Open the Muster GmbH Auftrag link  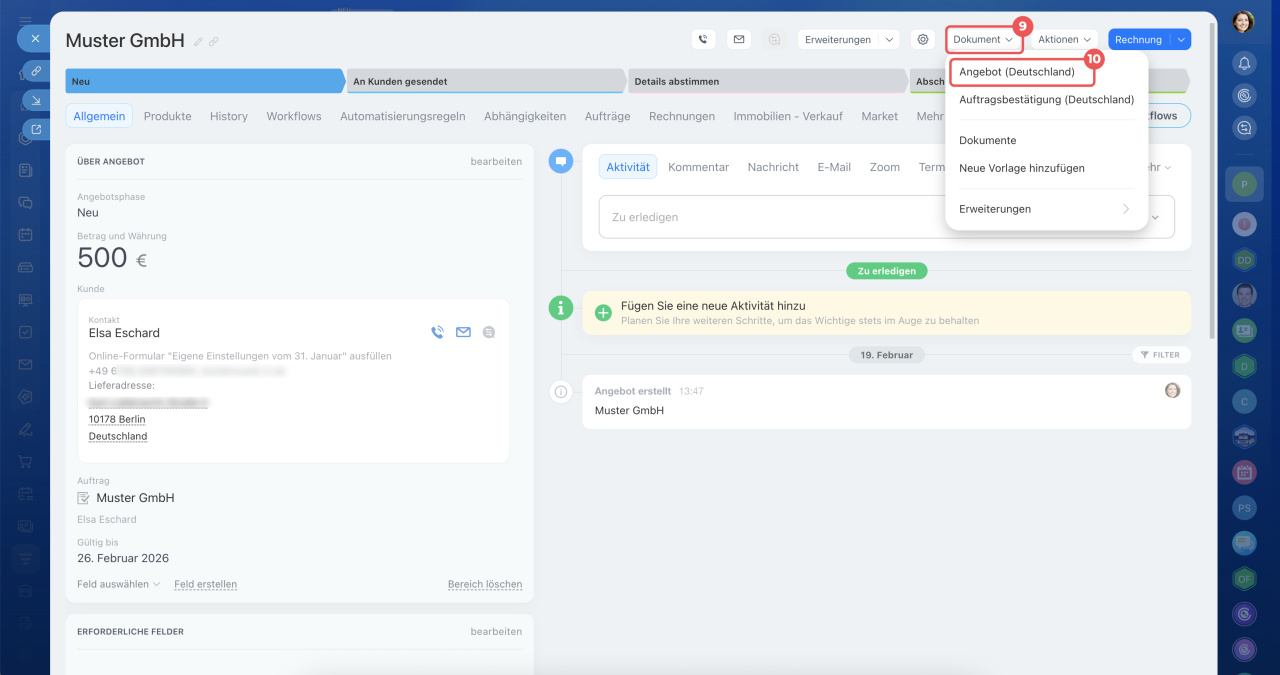135,498
